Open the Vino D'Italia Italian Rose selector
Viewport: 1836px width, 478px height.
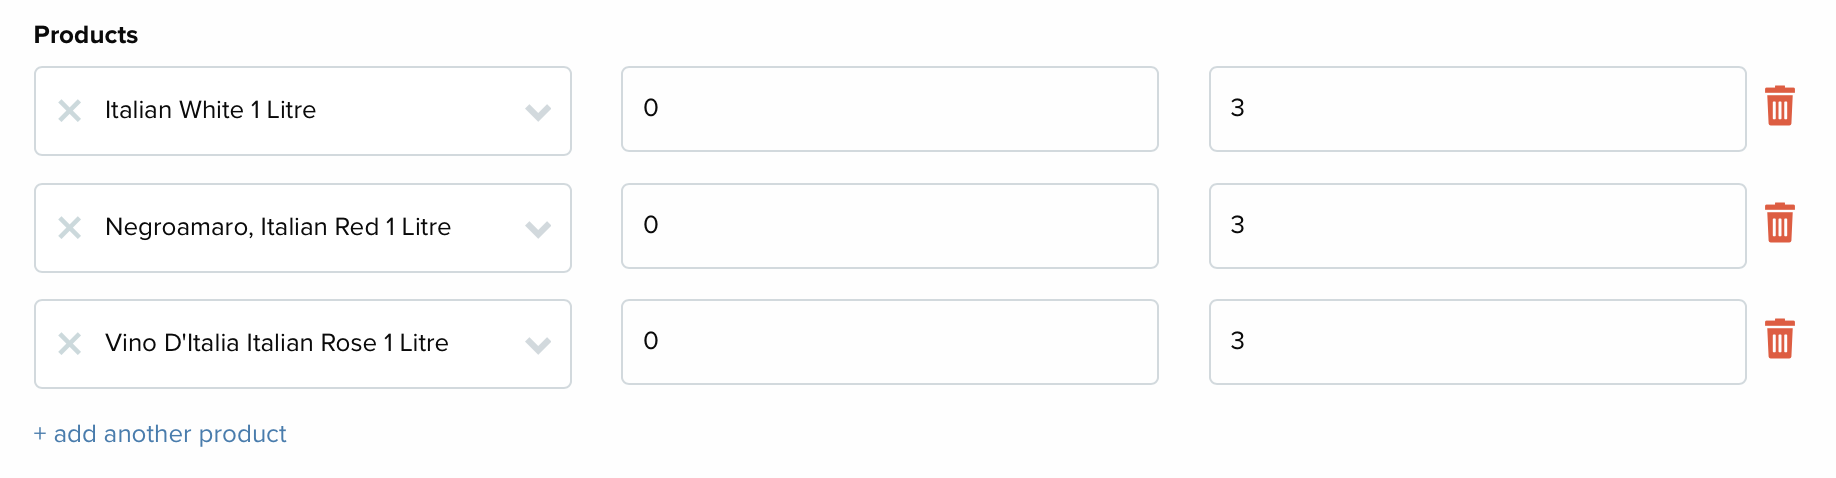[303, 344]
